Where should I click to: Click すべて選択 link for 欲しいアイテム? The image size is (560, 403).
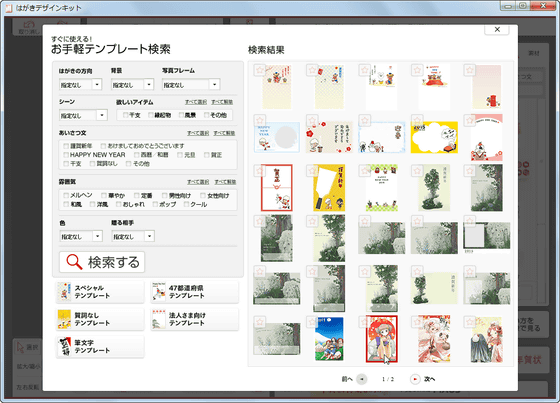pyautogui.click(x=196, y=102)
